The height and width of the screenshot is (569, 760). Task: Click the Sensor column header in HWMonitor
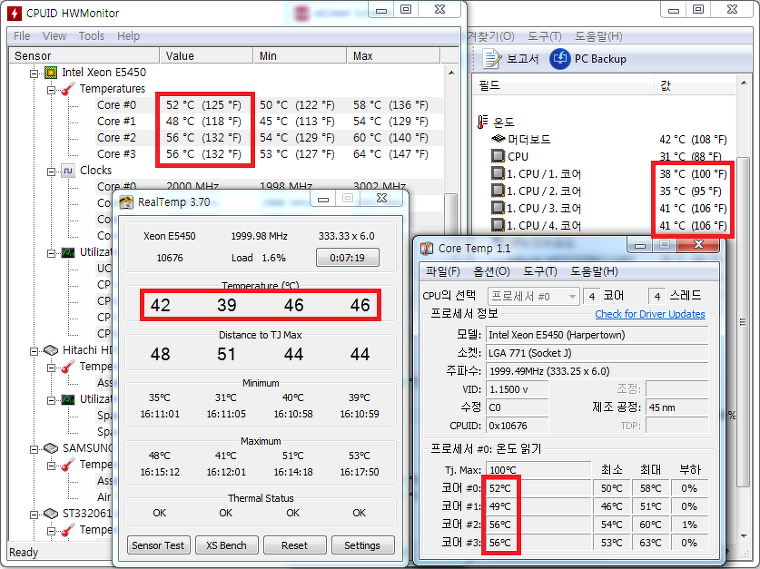pos(84,56)
